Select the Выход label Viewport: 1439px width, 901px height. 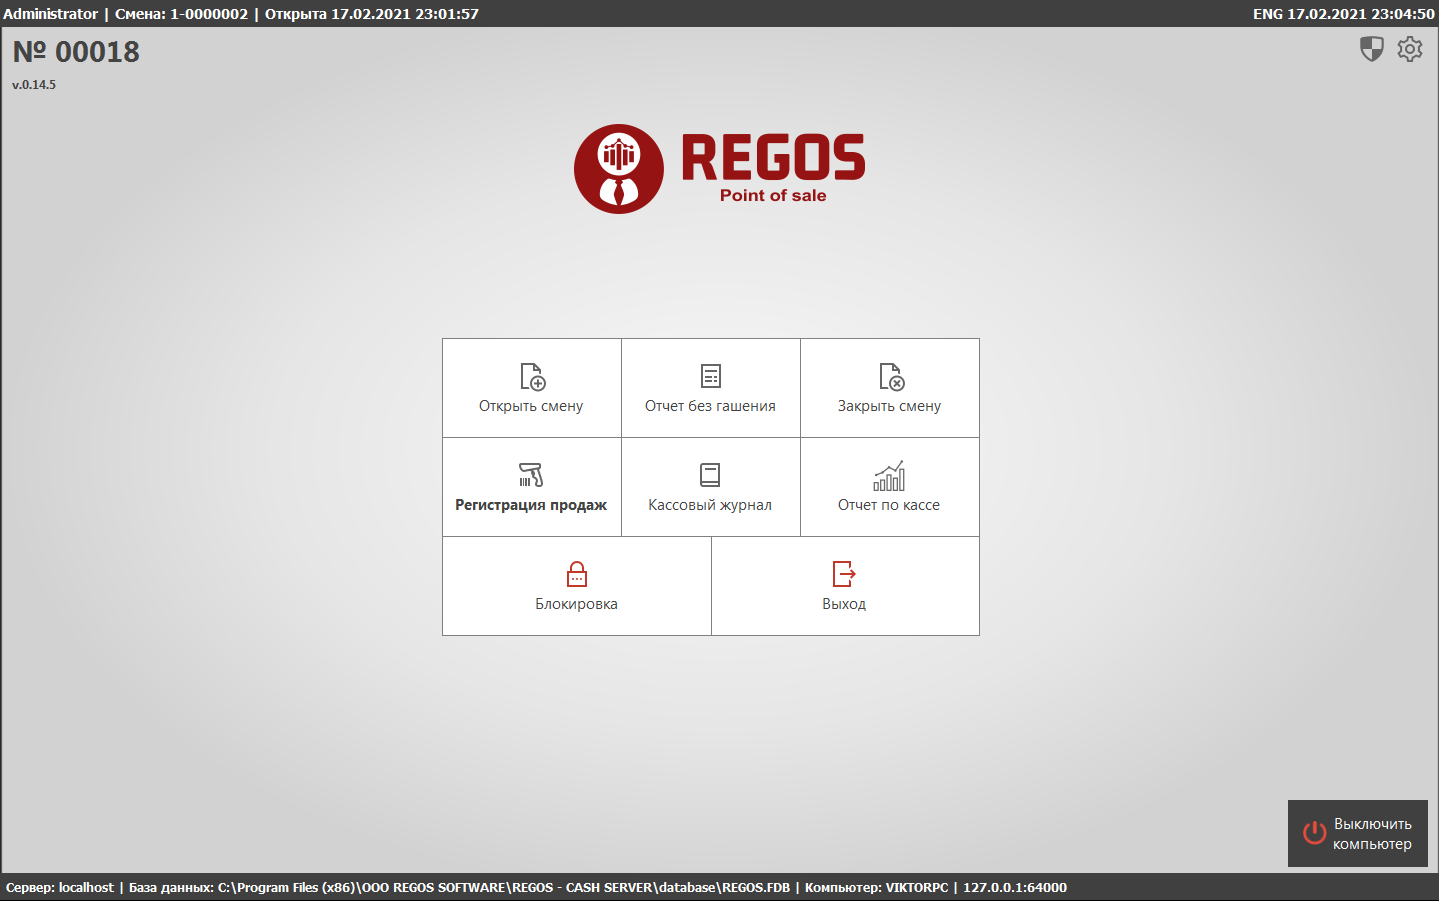point(844,604)
